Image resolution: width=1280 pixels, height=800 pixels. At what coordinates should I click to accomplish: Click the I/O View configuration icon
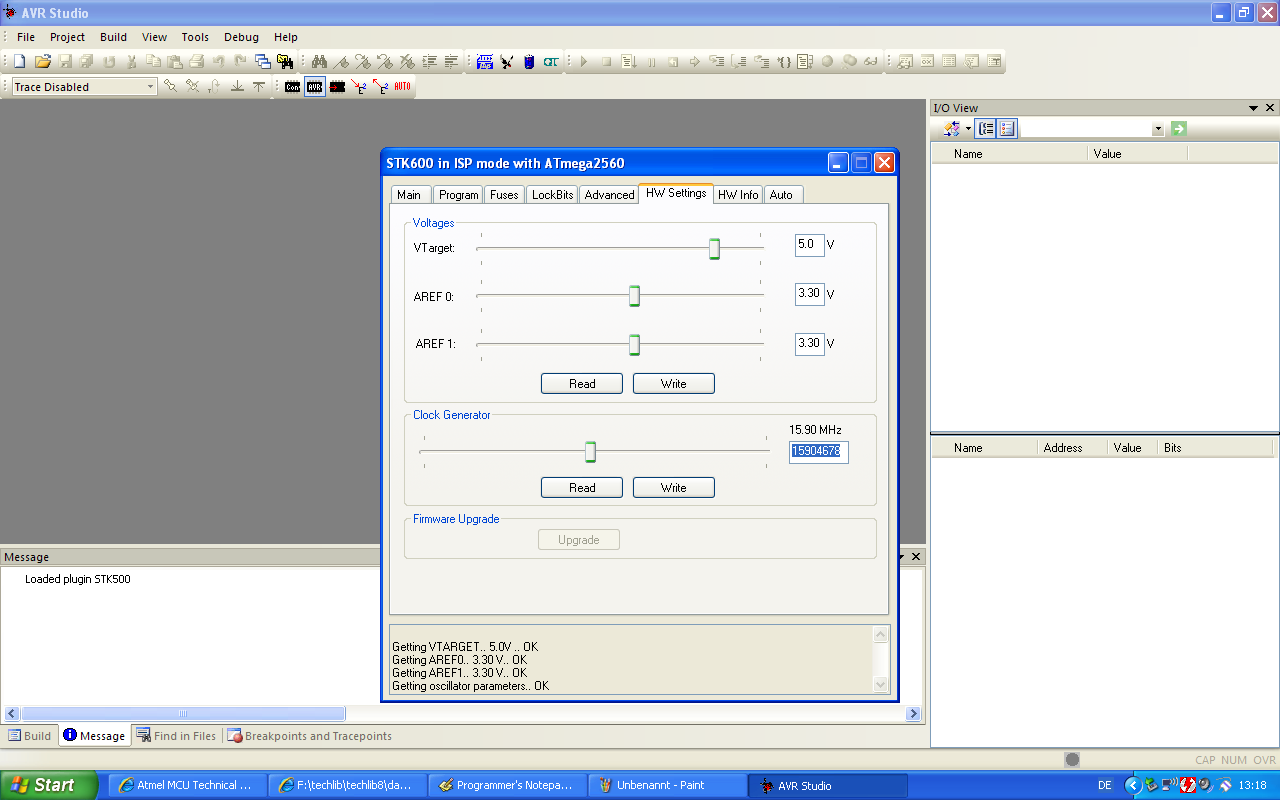[x=951, y=129]
